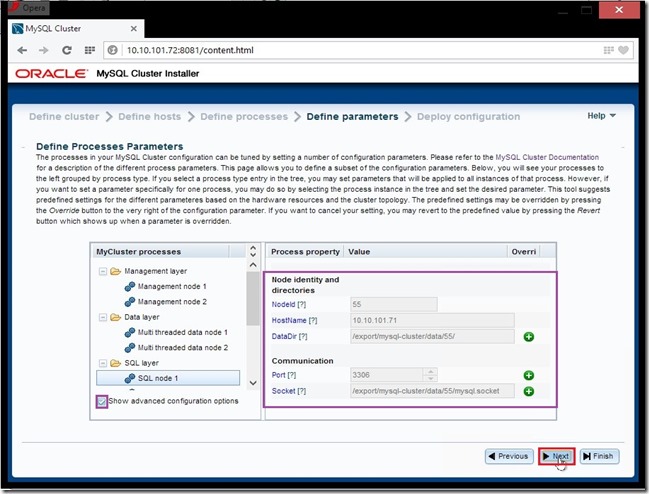Select the SQL layer tree entry

click(x=141, y=363)
